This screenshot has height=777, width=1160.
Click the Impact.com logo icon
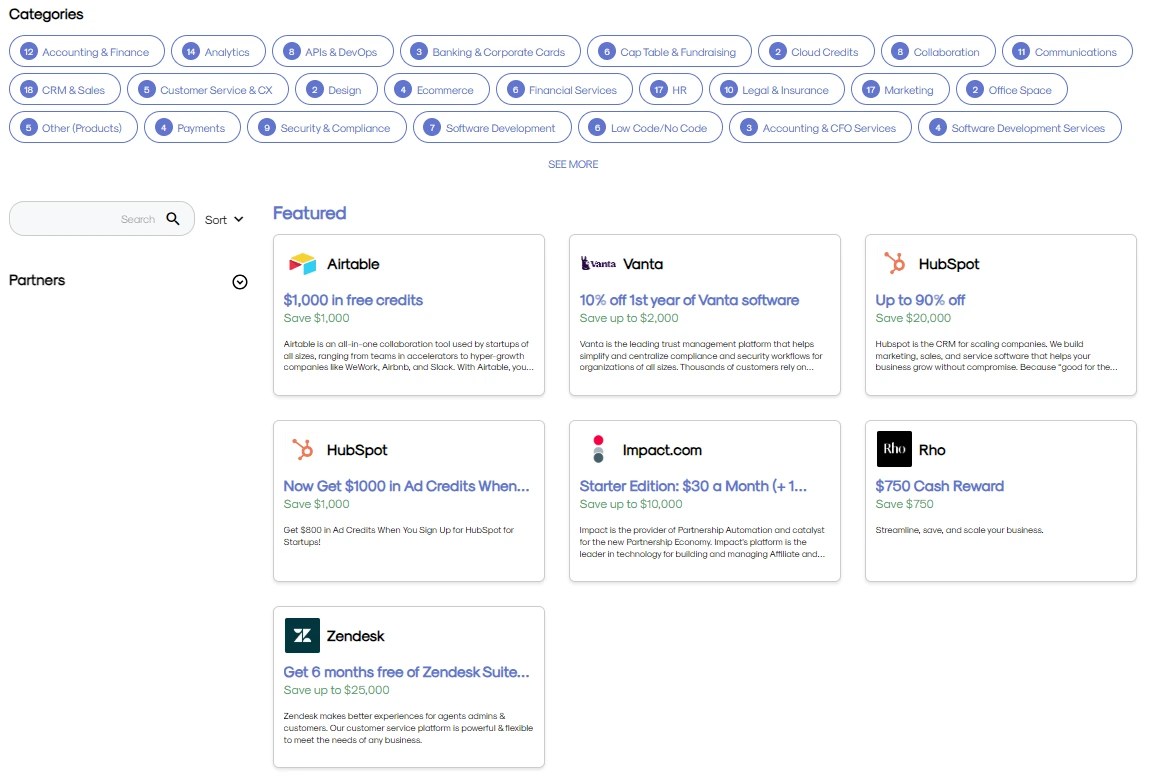(x=598, y=449)
